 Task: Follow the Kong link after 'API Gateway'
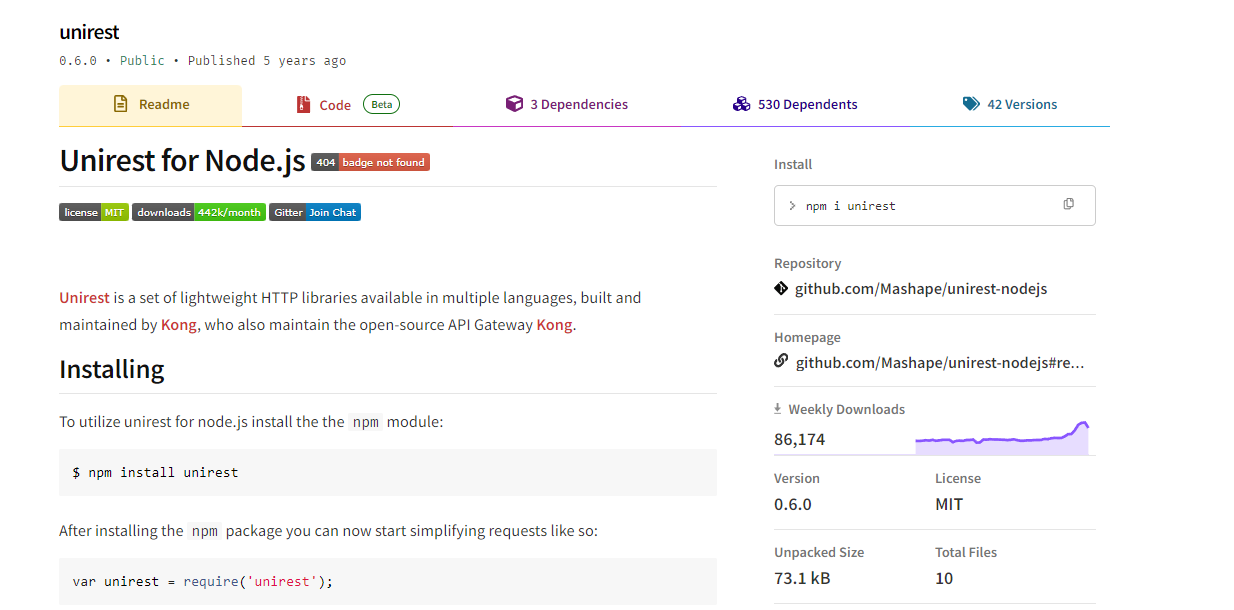554,325
